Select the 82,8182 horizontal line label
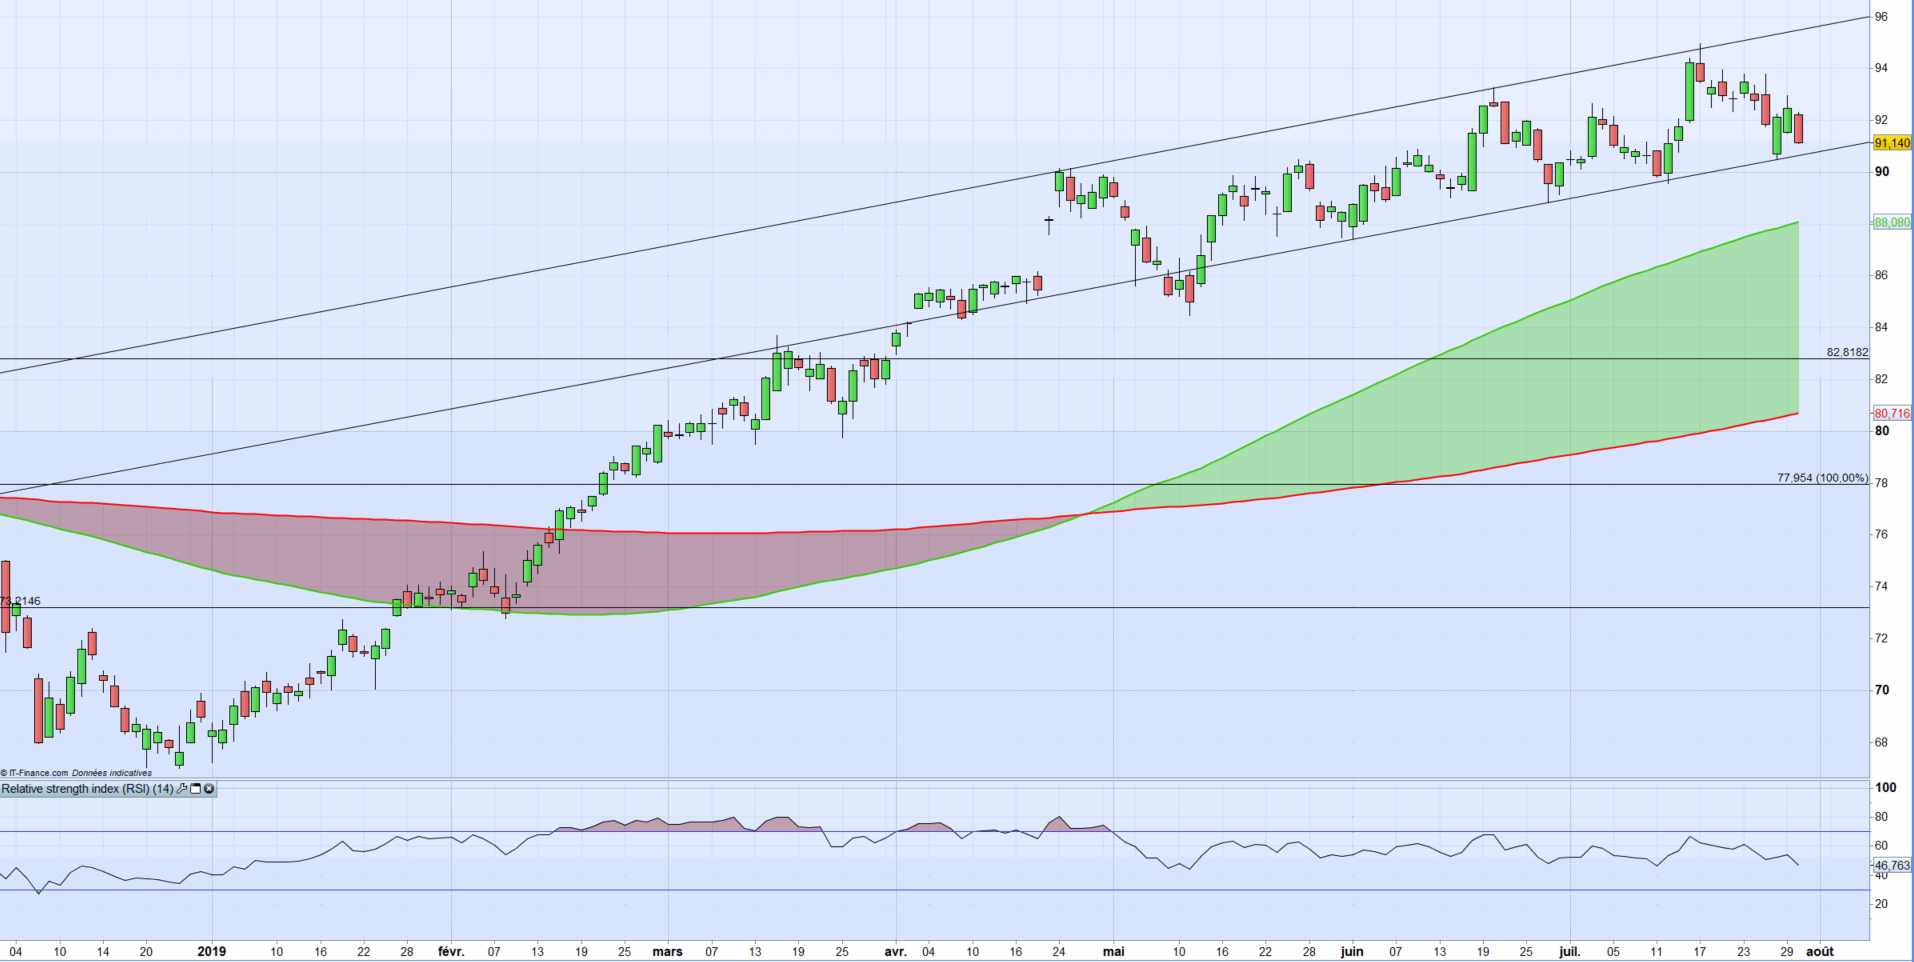Screen dimensions: 1914x962 click(1847, 352)
